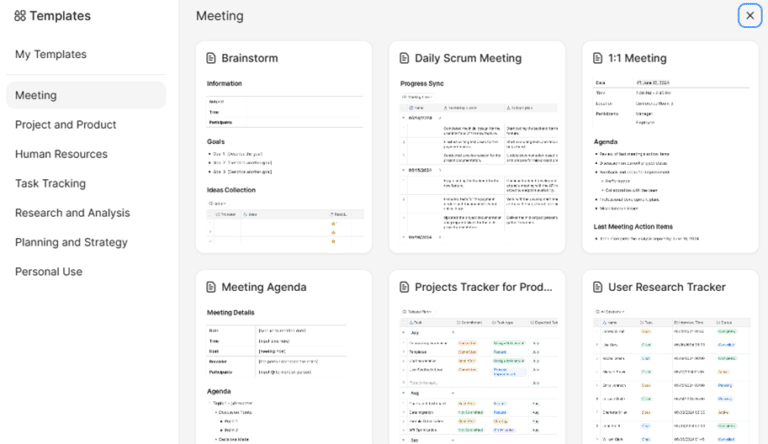The height and width of the screenshot is (444, 768).
Task: Close the Templates dialog with X
Action: pos(750,16)
